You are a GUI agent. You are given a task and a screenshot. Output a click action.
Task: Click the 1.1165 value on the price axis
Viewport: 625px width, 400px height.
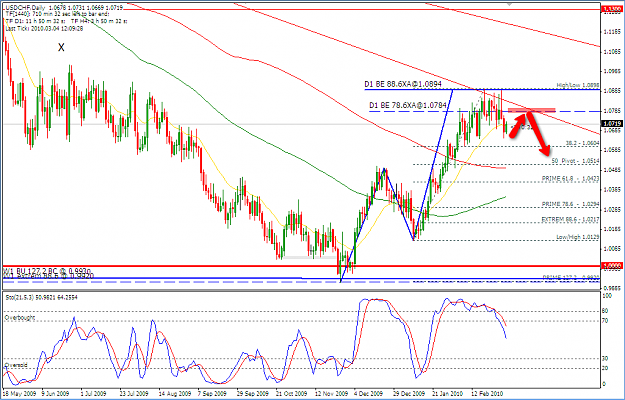coord(613,31)
